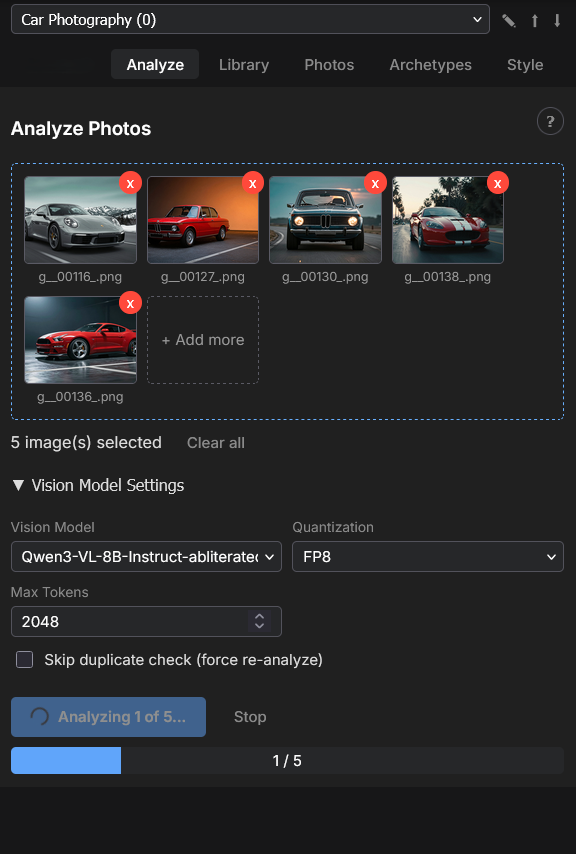
Task: Open help via the question mark icon
Action: pyautogui.click(x=550, y=121)
